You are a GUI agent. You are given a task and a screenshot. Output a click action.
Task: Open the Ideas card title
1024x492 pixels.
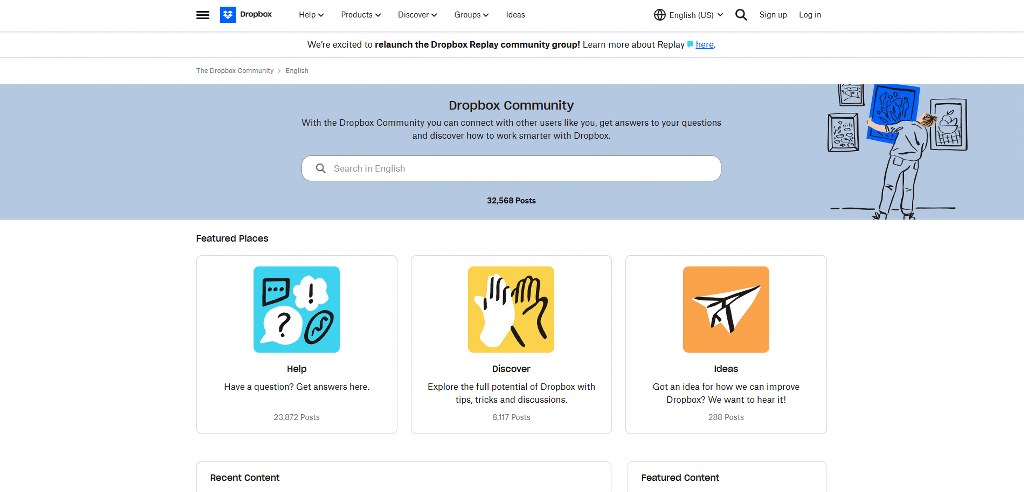pyautogui.click(x=726, y=369)
